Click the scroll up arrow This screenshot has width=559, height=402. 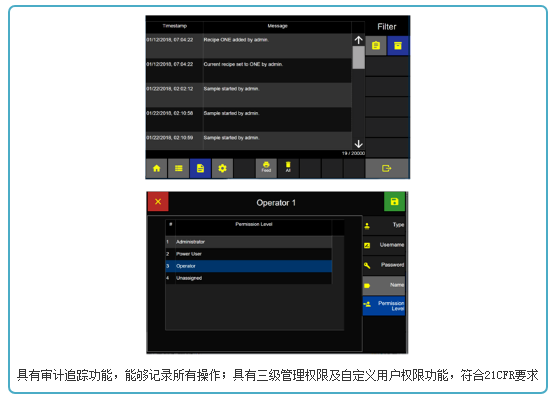click(x=358, y=40)
